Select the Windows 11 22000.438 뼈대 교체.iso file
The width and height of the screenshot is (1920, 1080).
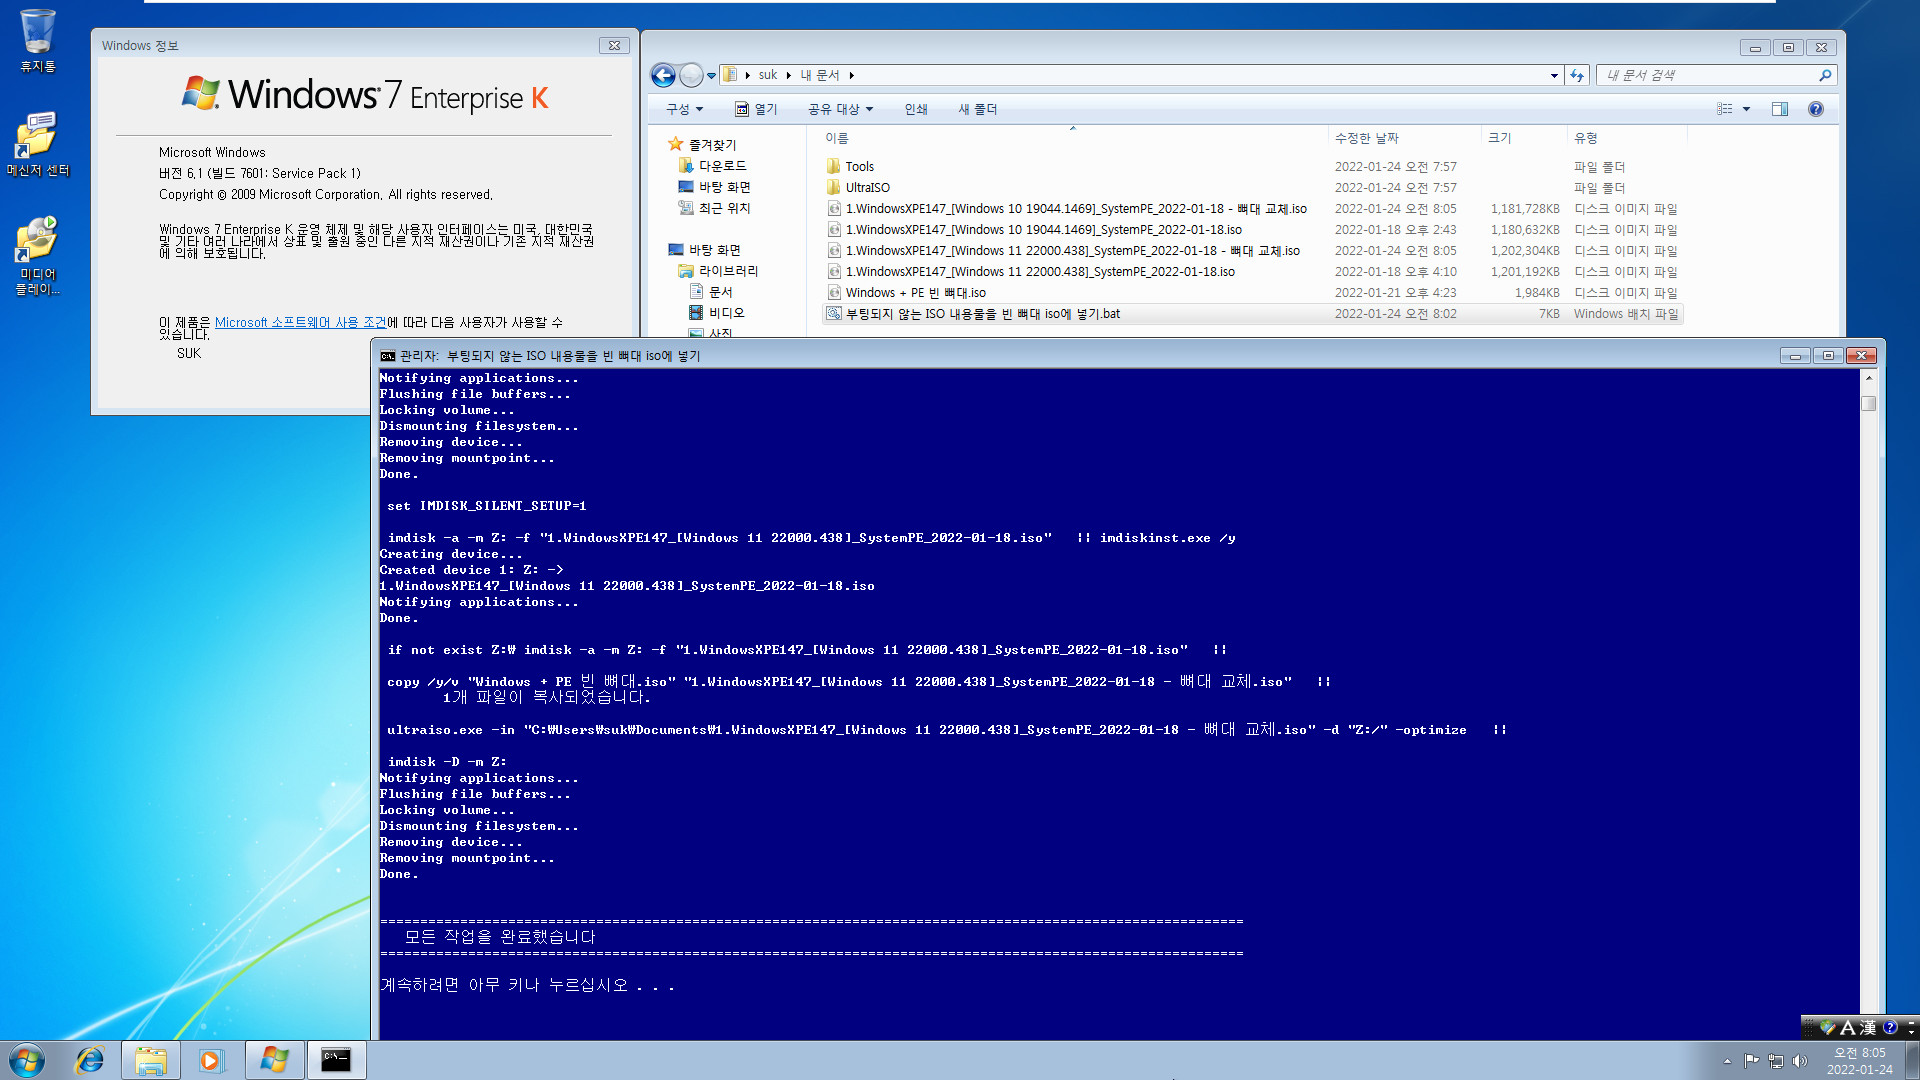tap(1072, 251)
